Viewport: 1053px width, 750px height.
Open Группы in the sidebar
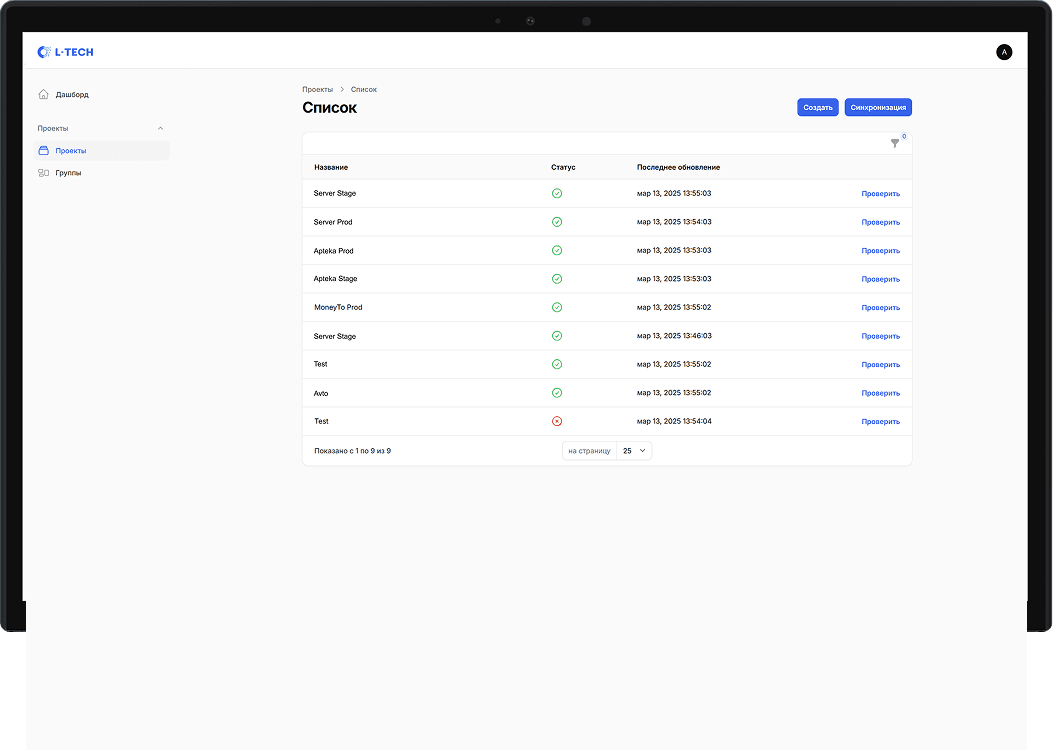68,173
